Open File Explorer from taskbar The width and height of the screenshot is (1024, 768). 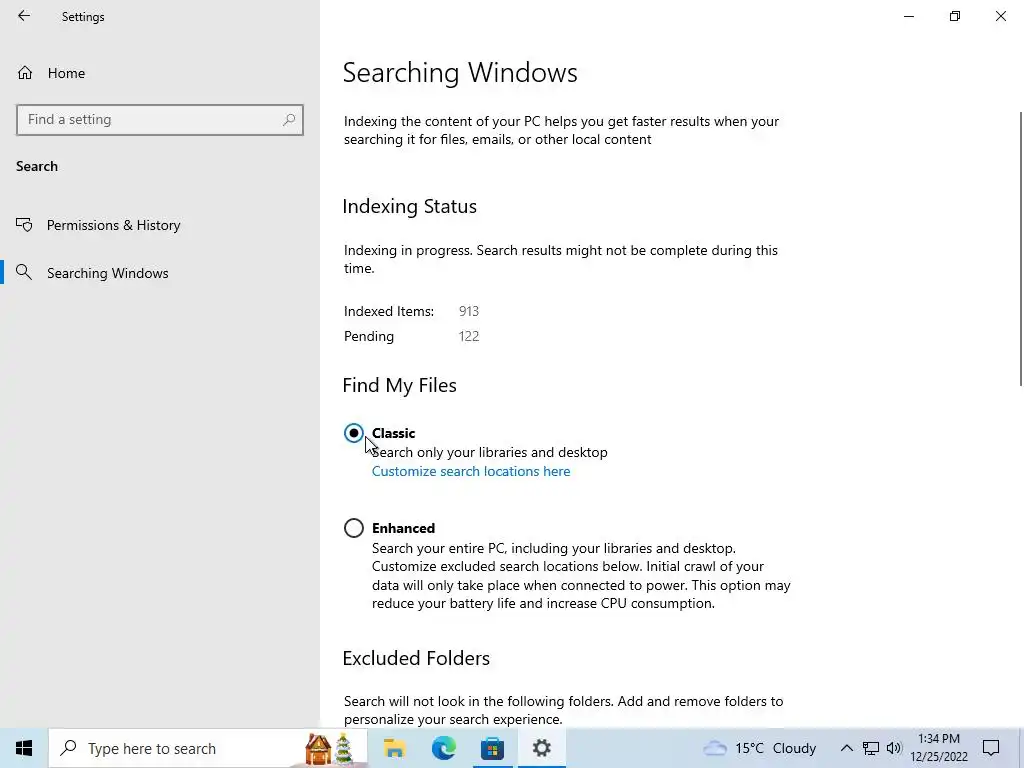click(394, 748)
